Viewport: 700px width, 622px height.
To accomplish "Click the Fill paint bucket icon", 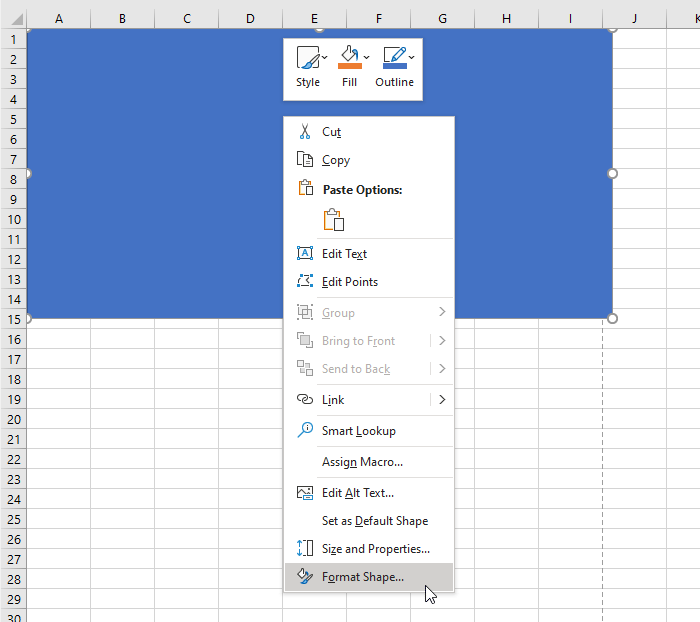I will (350, 58).
